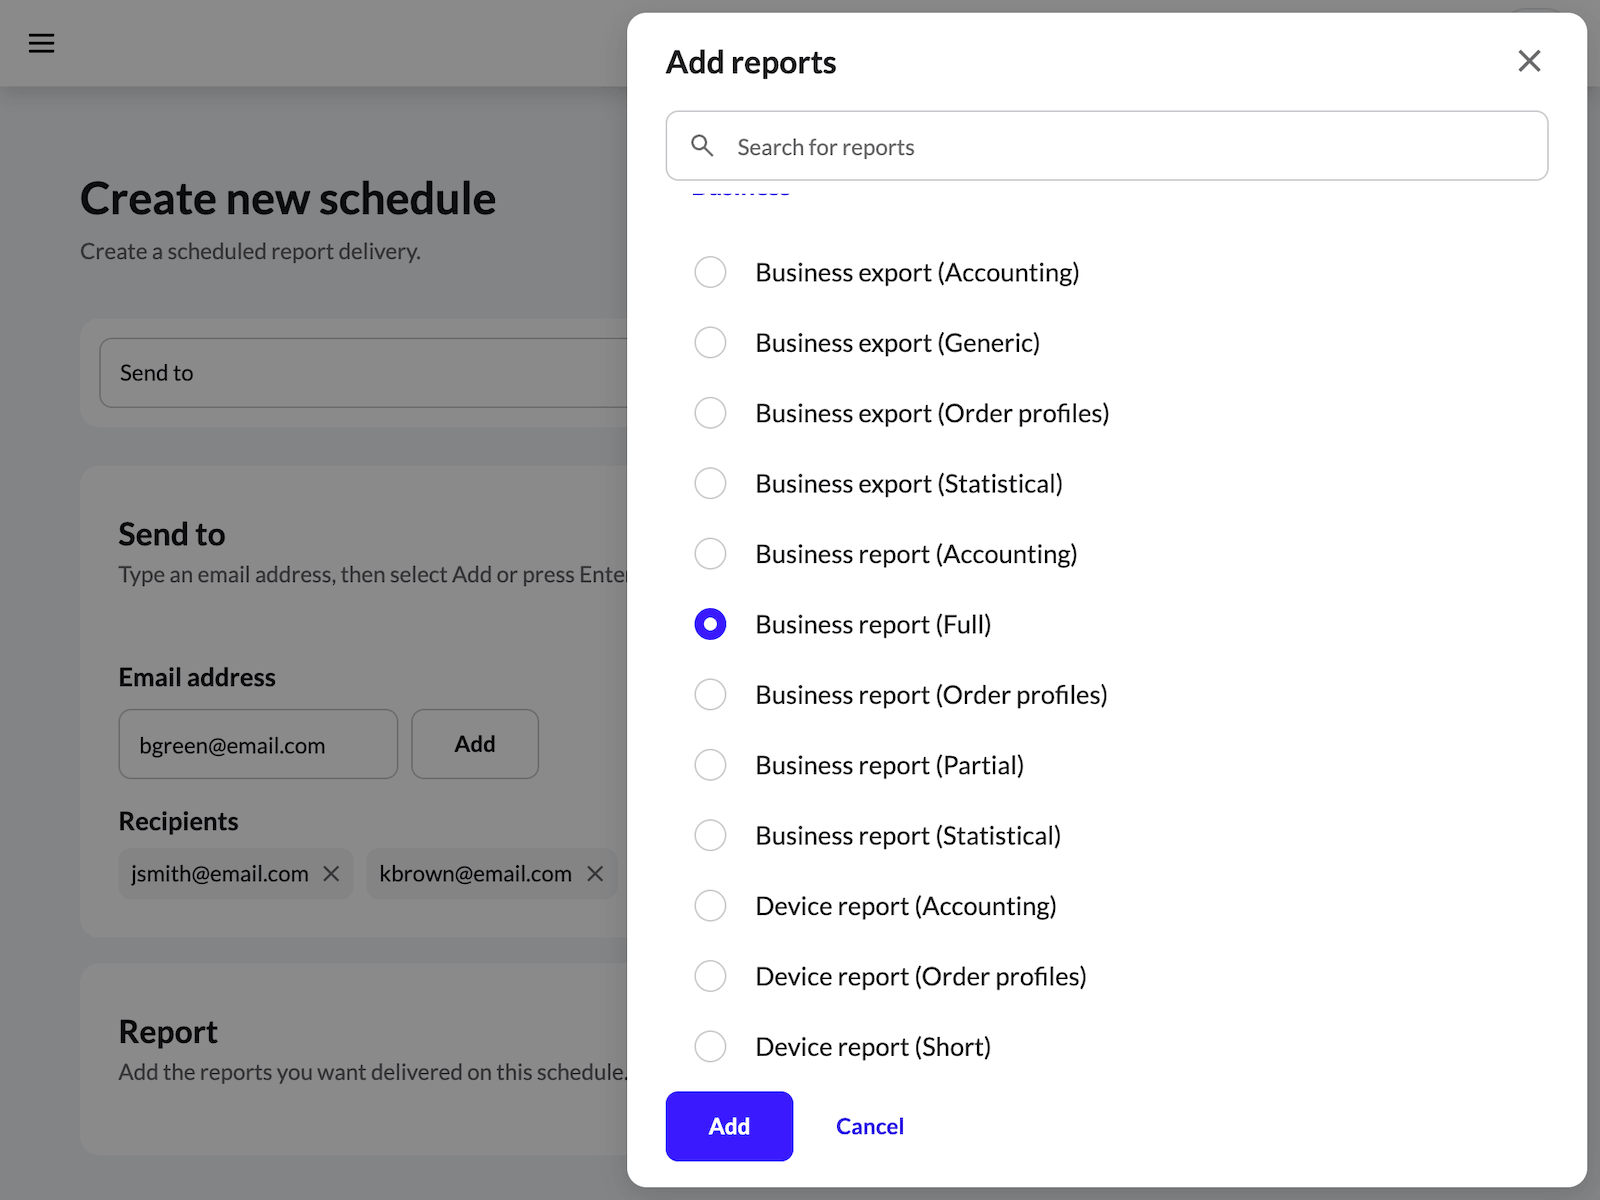Focus the Search for reports field
The image size is (1600, 1200).
coord(1107,146)
